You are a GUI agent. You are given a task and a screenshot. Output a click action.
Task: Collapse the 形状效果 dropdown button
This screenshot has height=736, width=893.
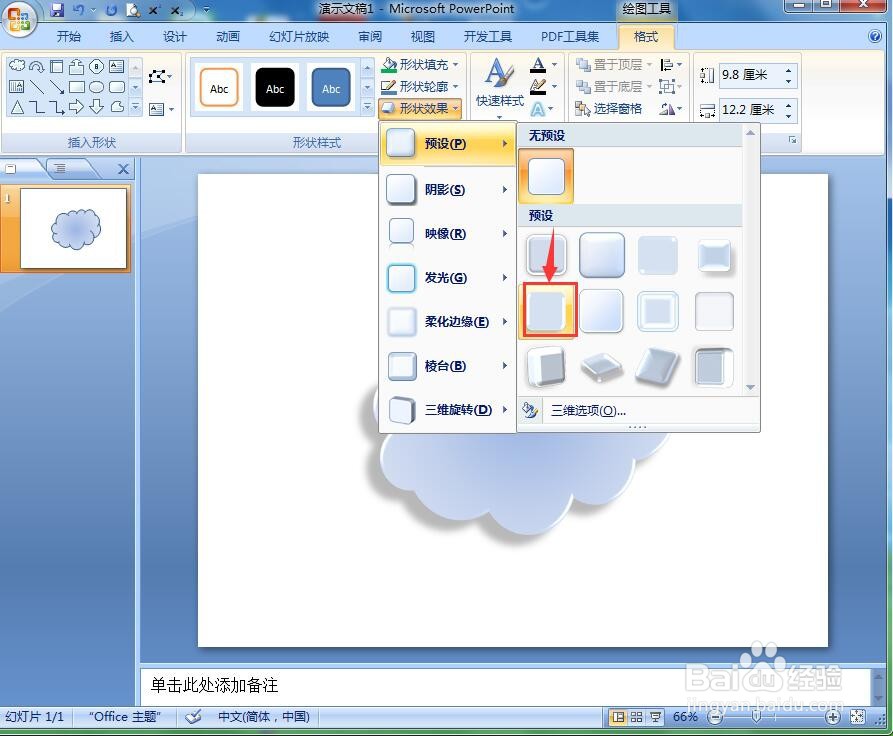coord(420,108)
